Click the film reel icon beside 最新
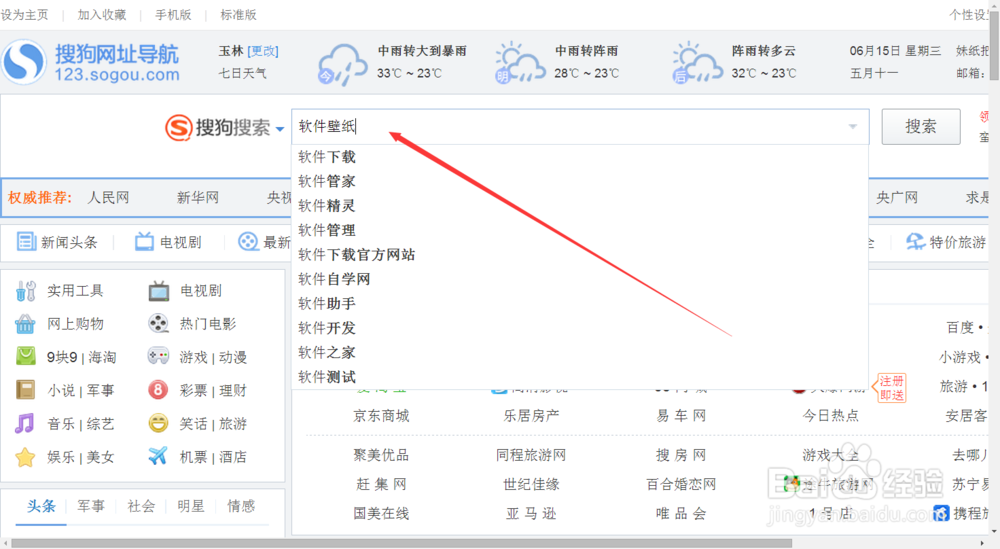 coord(248,242)
